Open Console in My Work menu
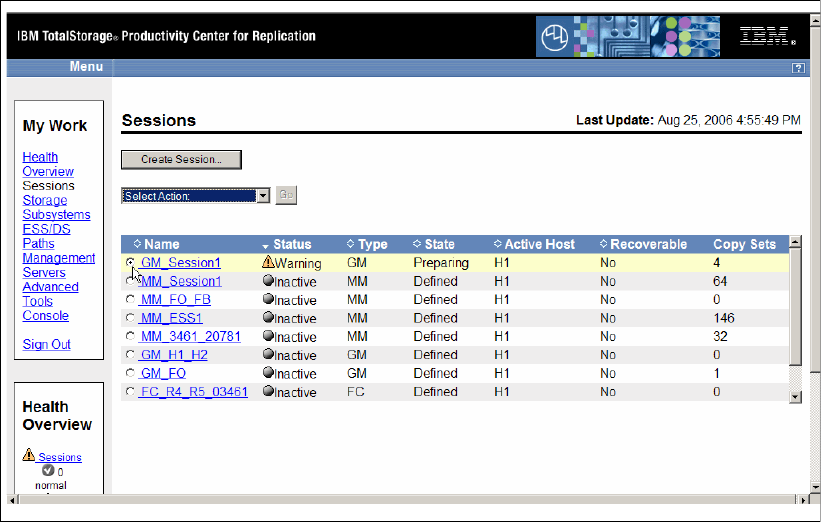The image size is (821, 522). click(x=46, y=316)
